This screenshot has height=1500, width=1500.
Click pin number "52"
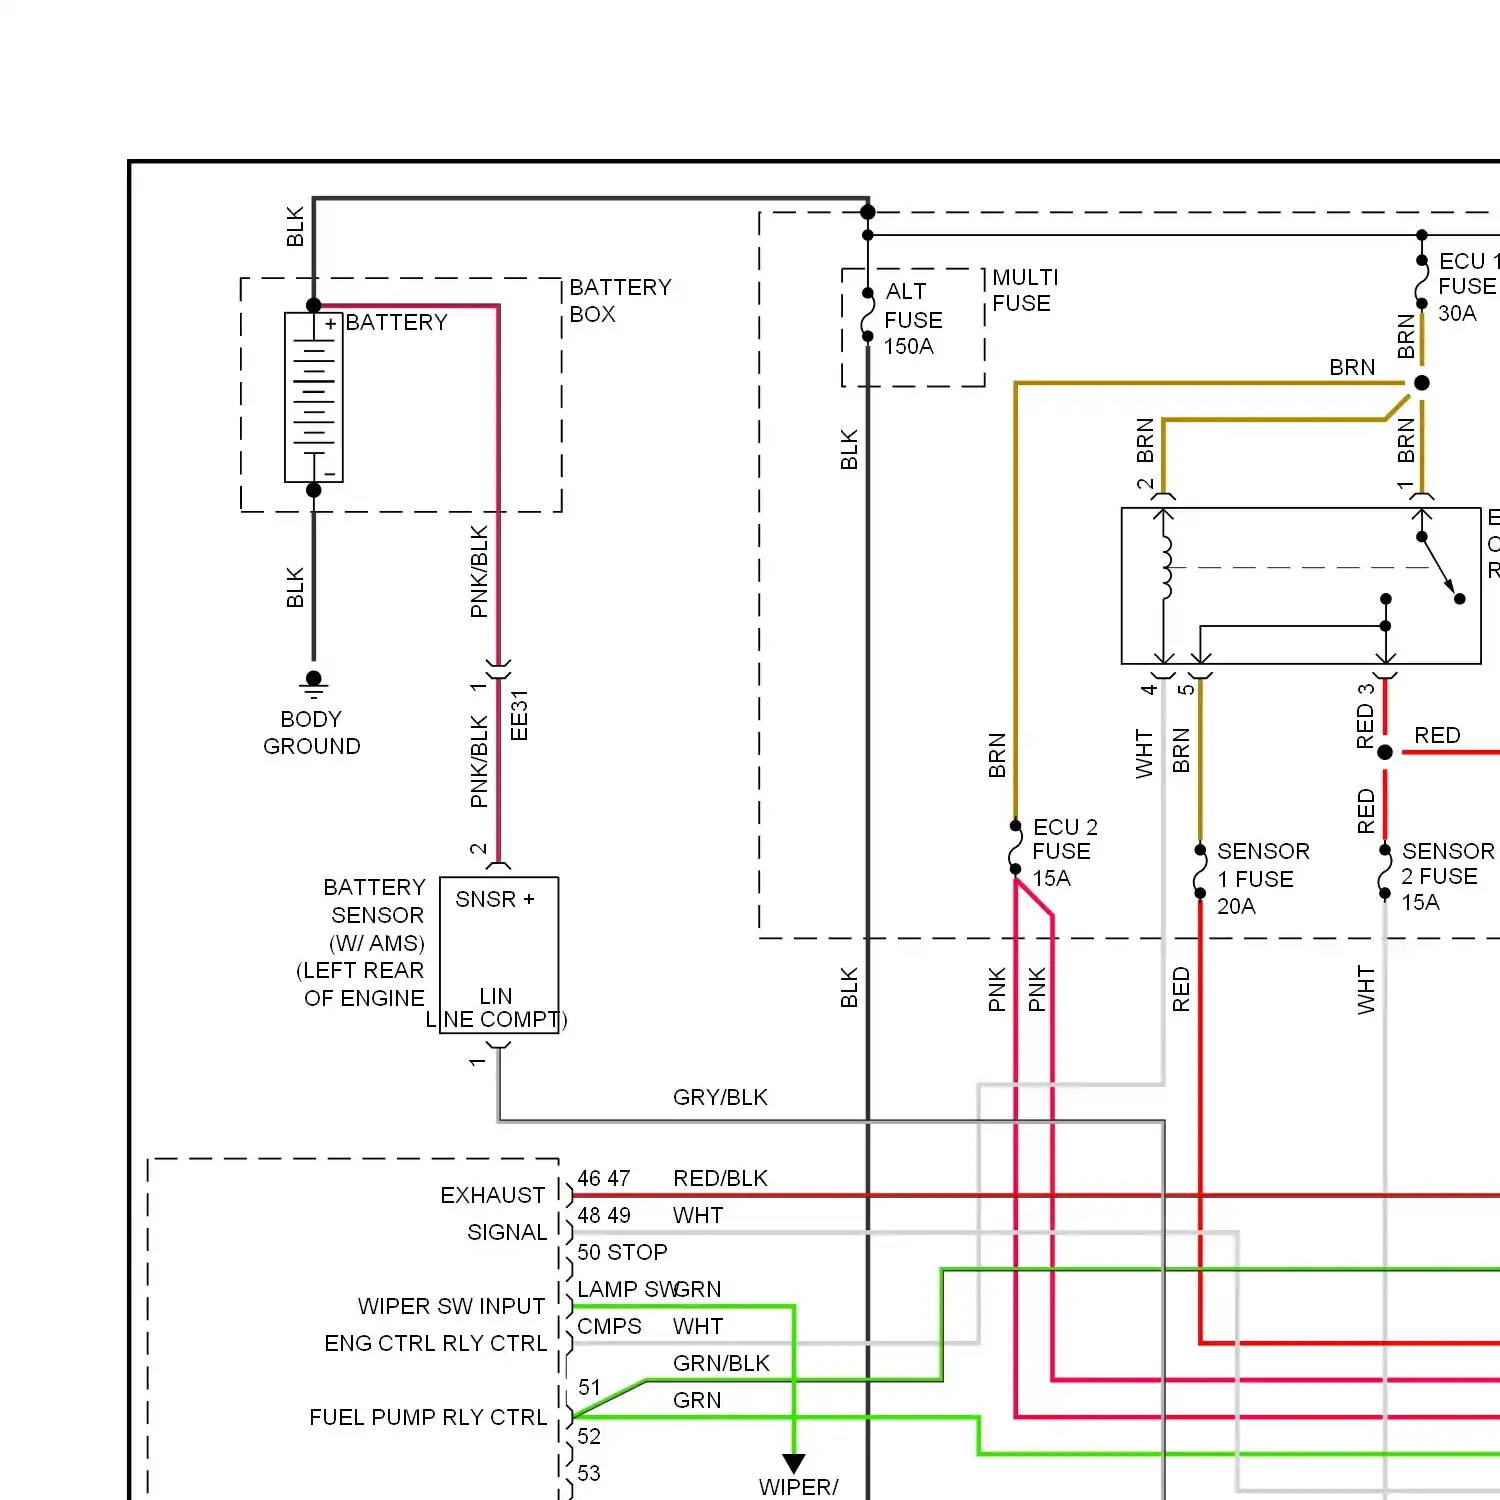point(589,1436)
